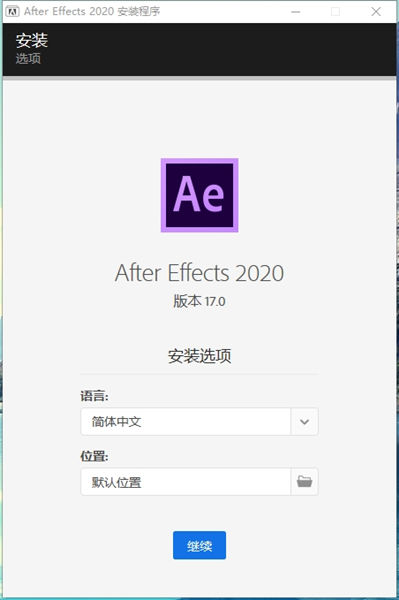Click the Adobe icon in title bar
This screenshot has height=600, width=399.
click(12, 11)
